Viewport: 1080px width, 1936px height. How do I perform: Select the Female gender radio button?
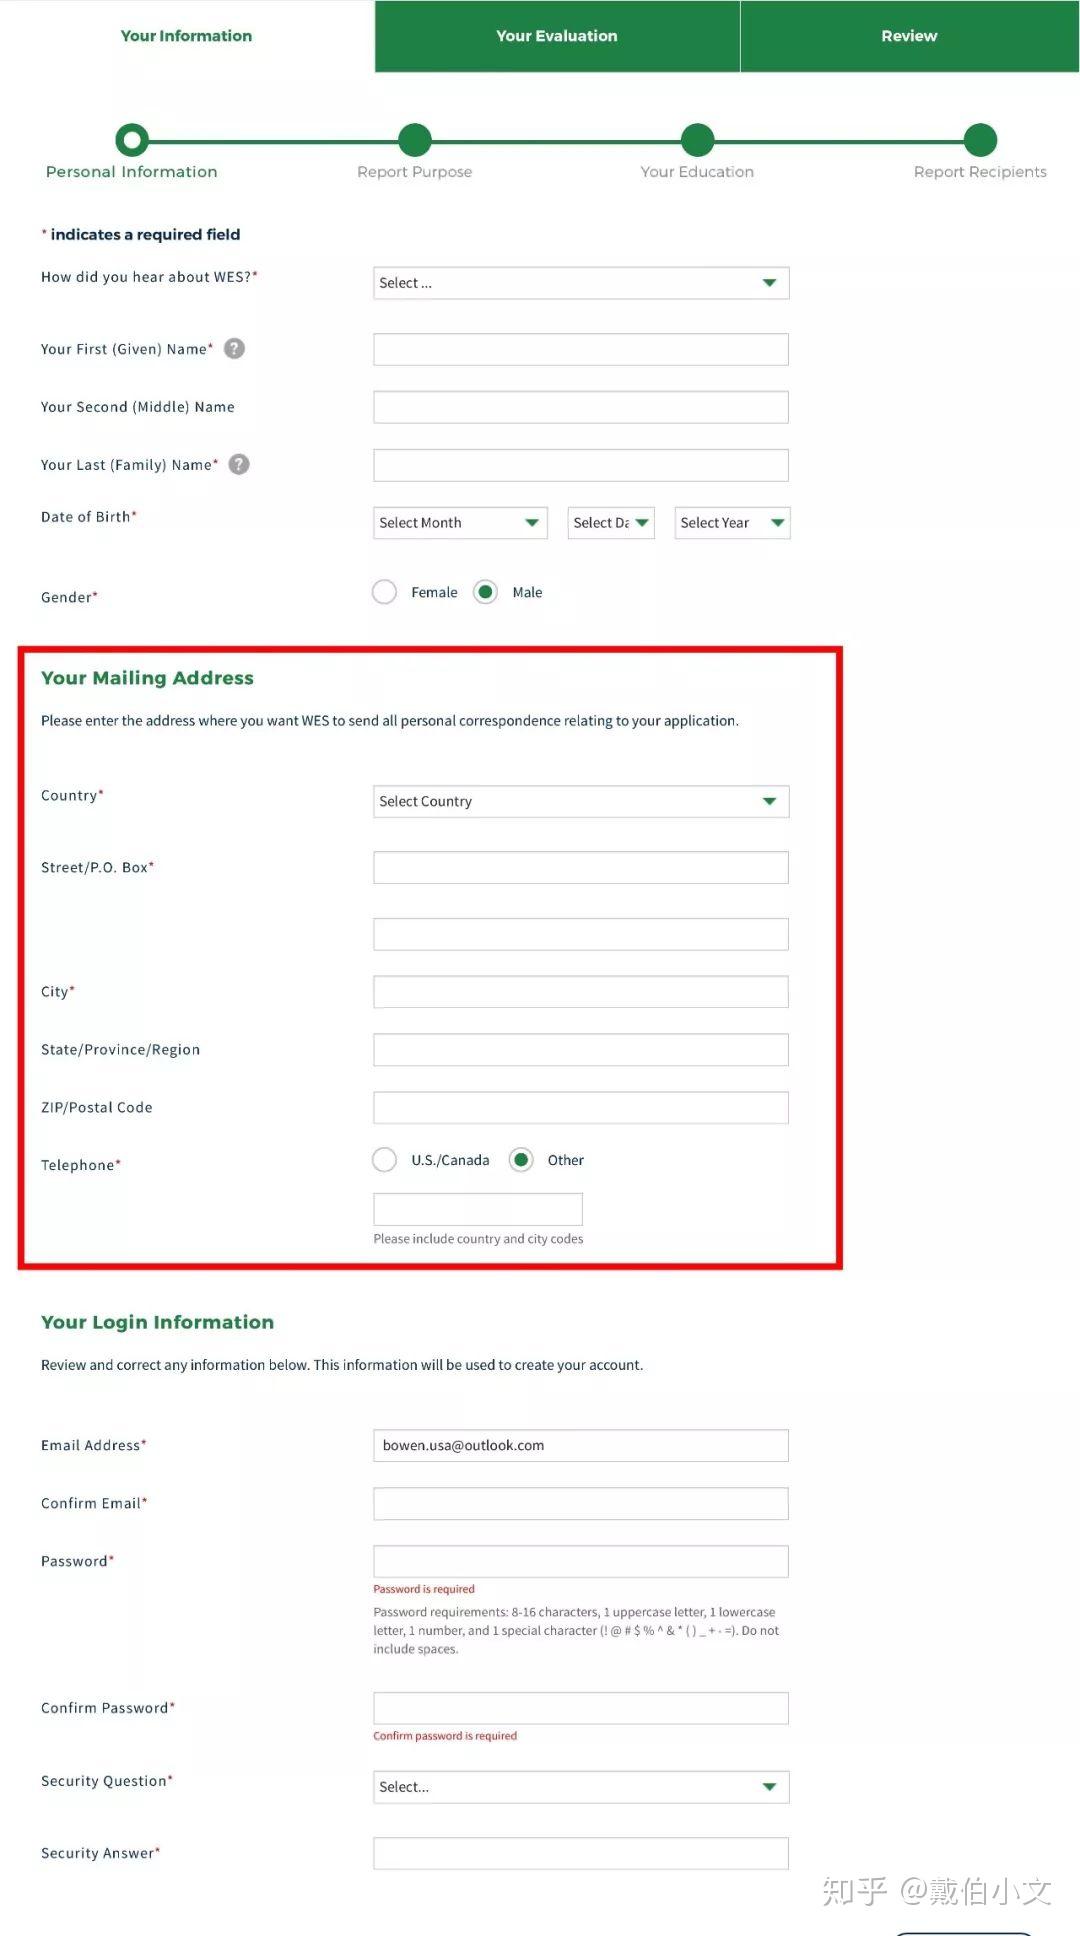coord(385,592)
